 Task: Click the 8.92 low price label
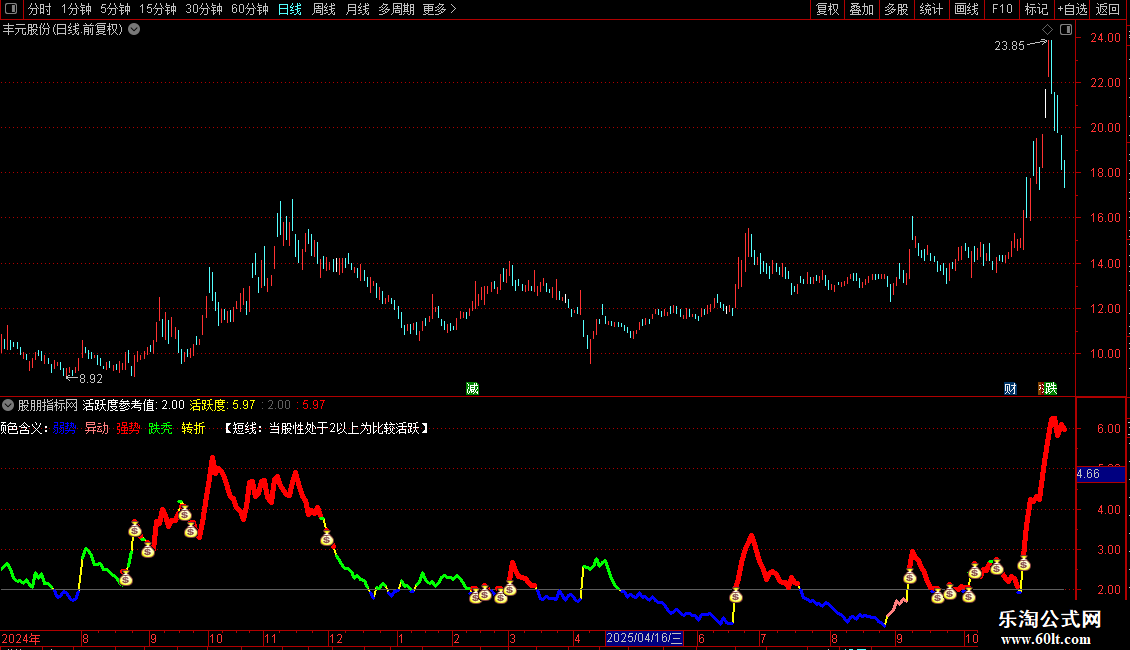coord(91,379)
